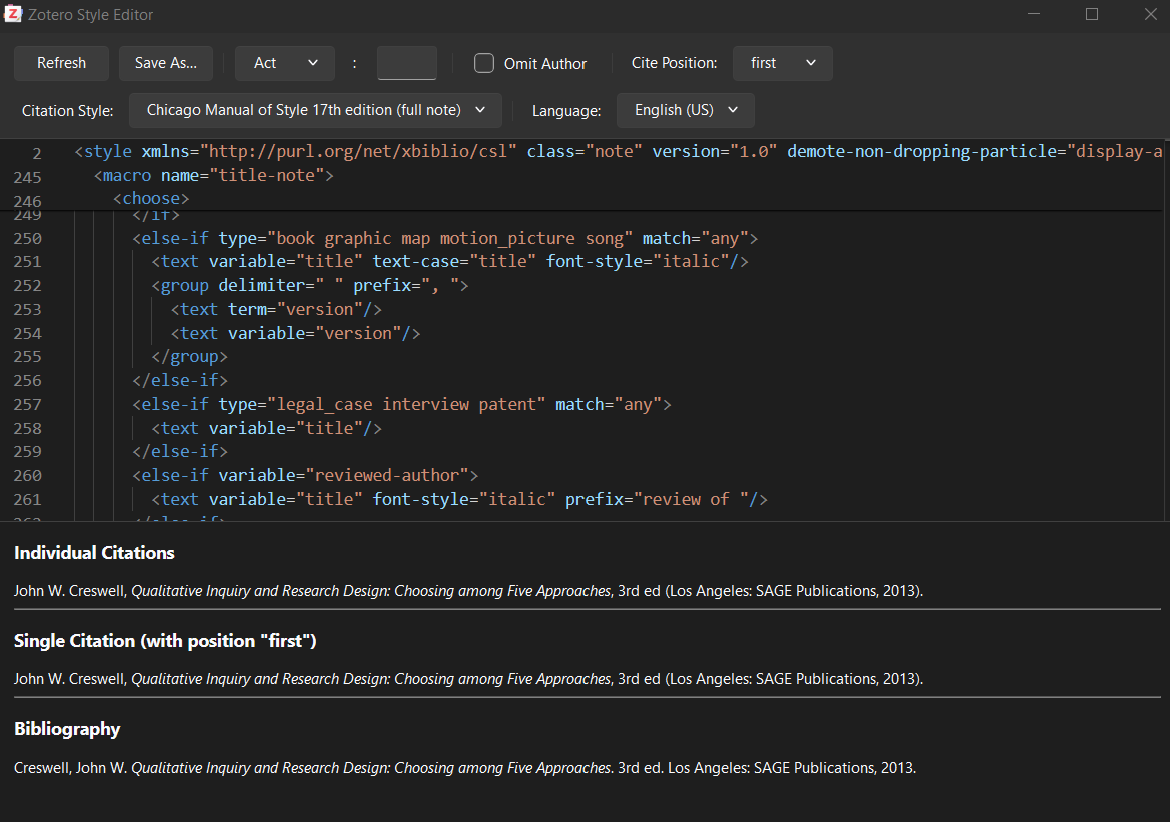This screenshot has width=1170, height=822.
Task: Click sticky macro name title-note line
Action: coord(213,175)
